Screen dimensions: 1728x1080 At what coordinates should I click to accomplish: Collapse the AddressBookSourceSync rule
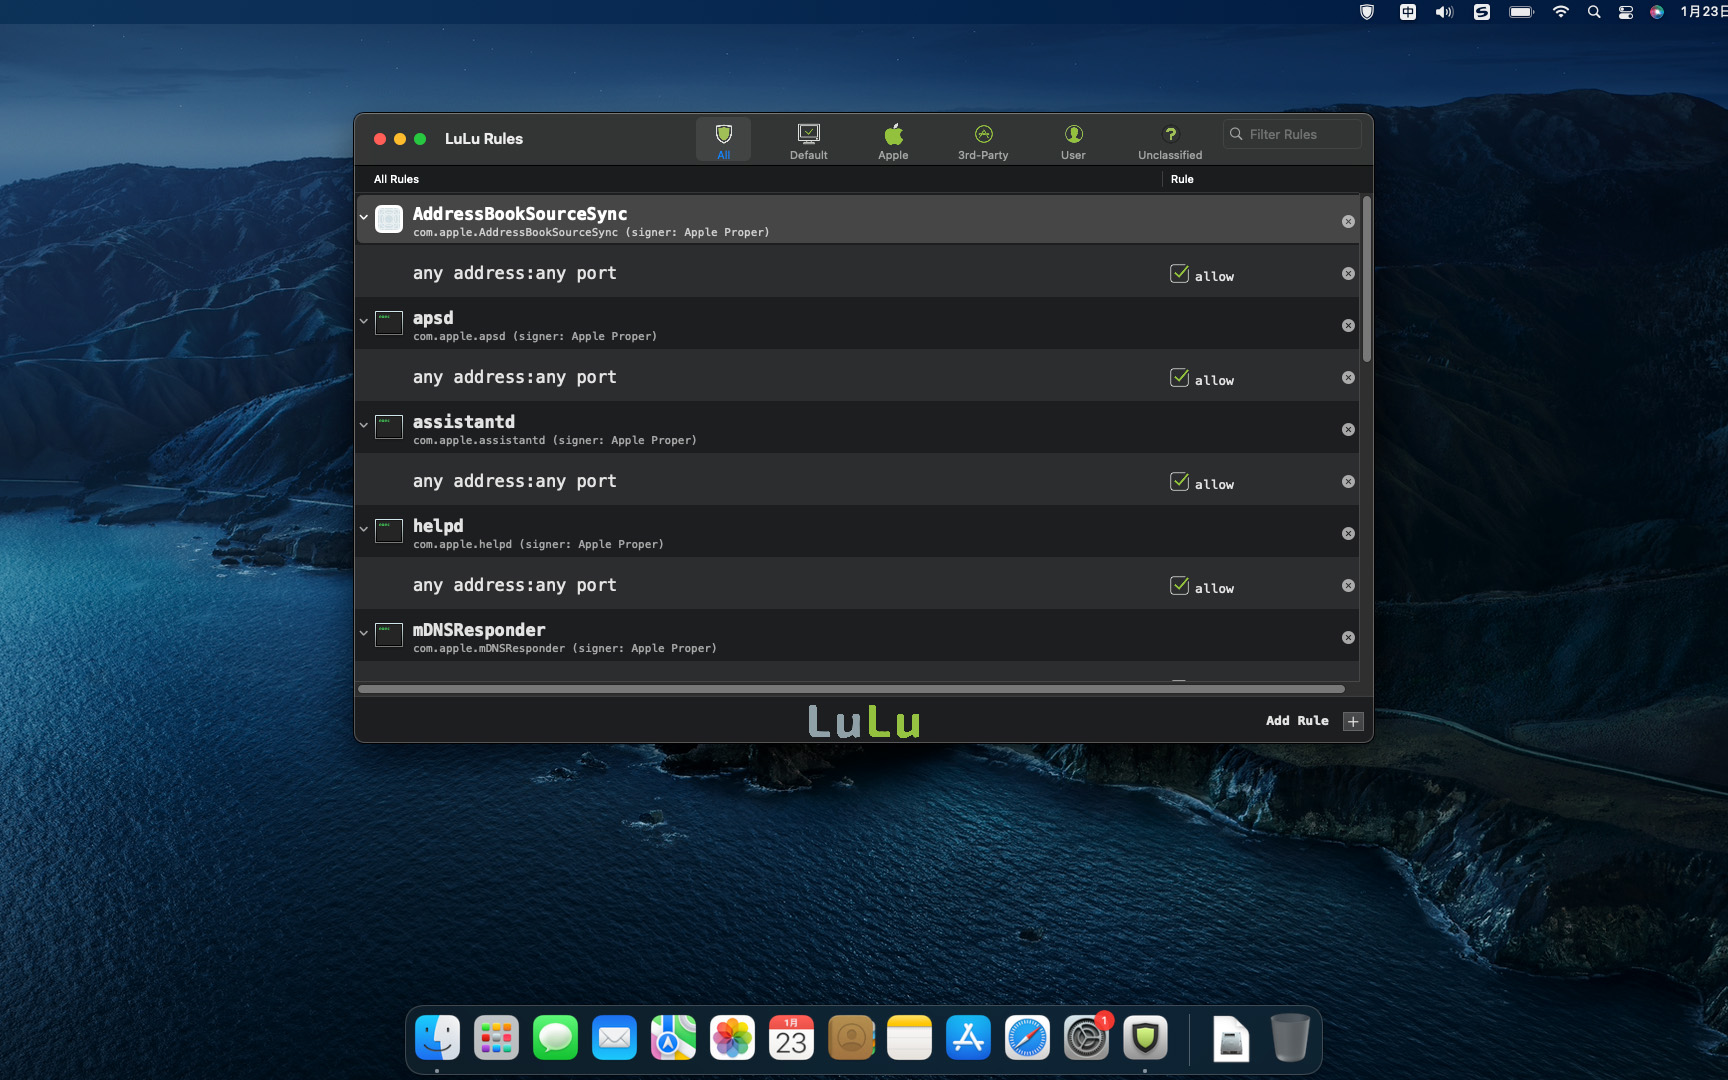click(364, 217)
